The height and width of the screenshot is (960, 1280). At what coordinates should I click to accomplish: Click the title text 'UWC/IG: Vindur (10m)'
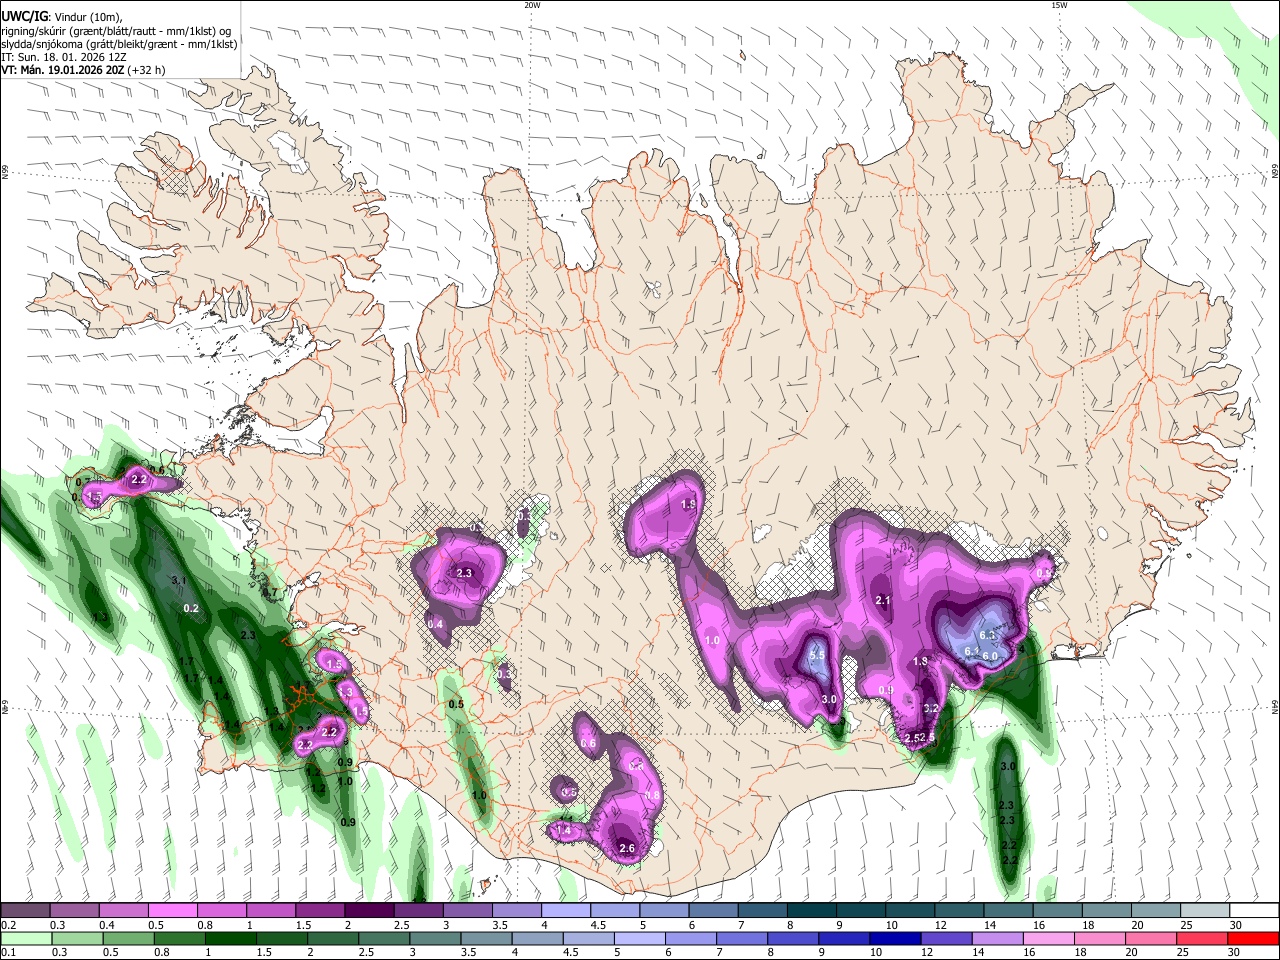pyautogui.click(x=61, y=16)
